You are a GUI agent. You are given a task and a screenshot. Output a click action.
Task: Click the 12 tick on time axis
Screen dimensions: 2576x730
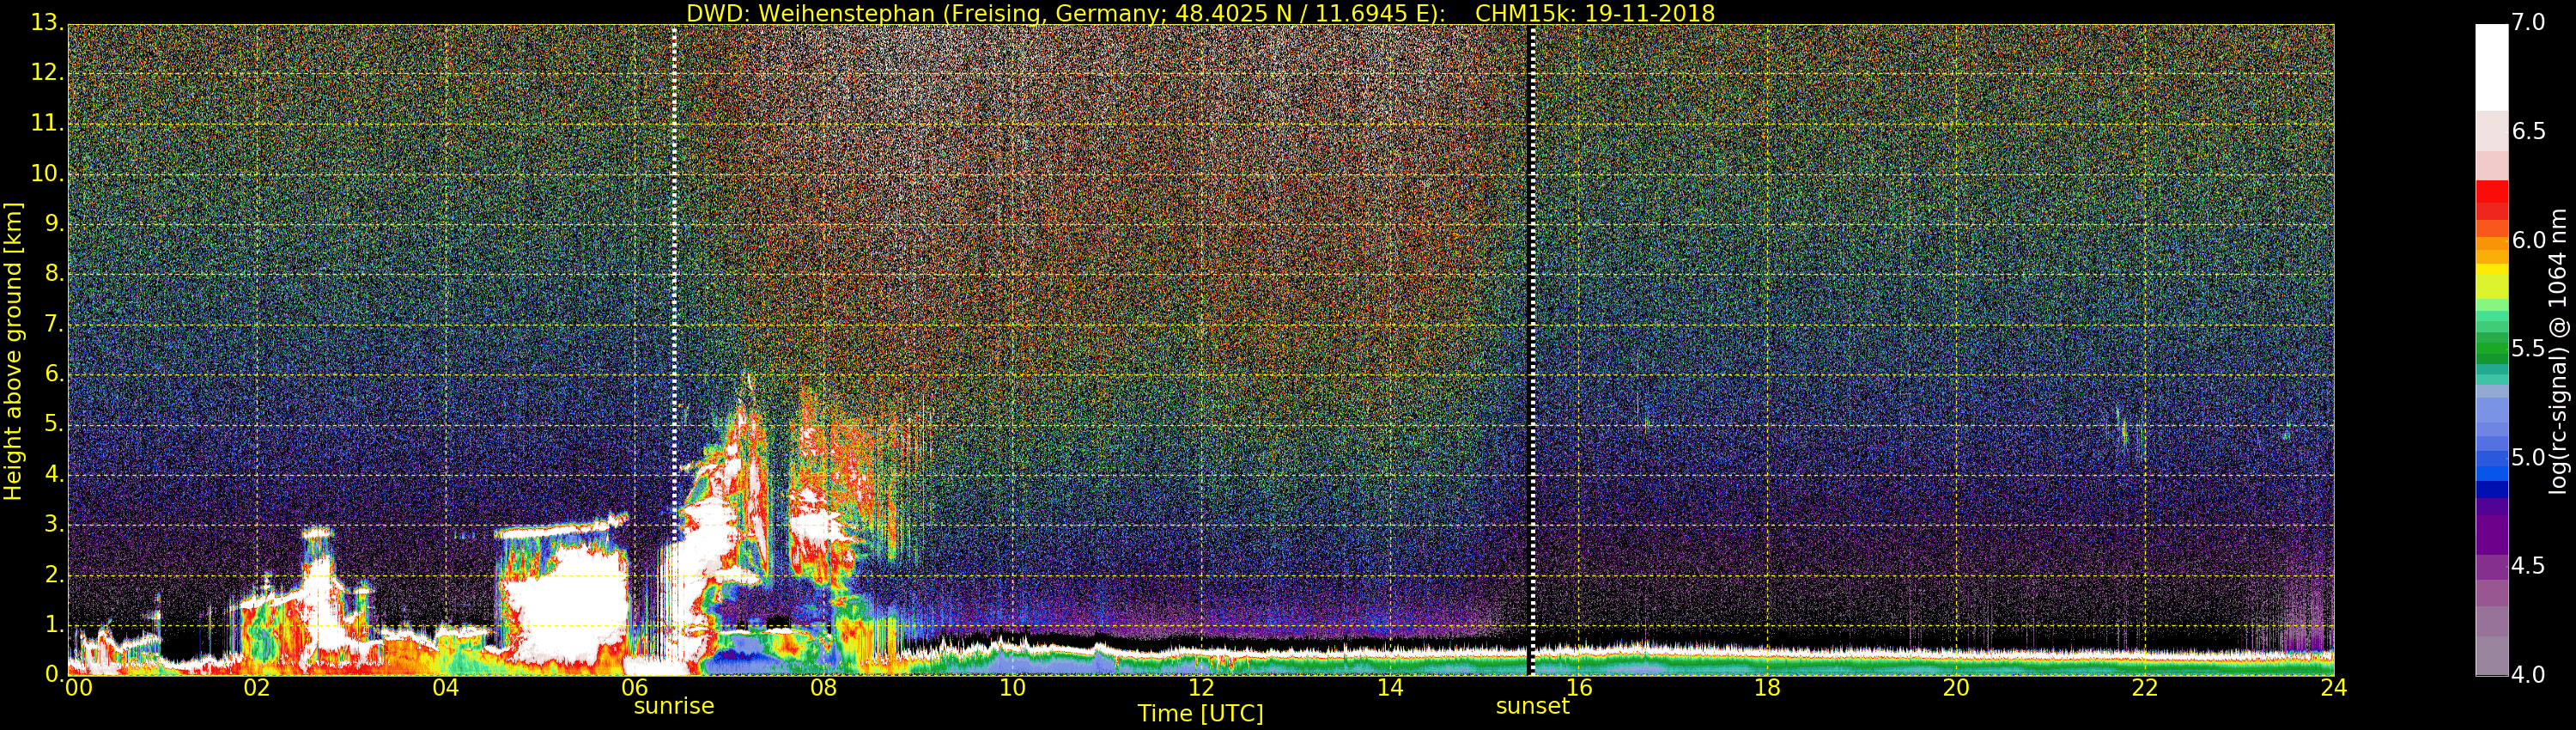tap(1201, 688)
